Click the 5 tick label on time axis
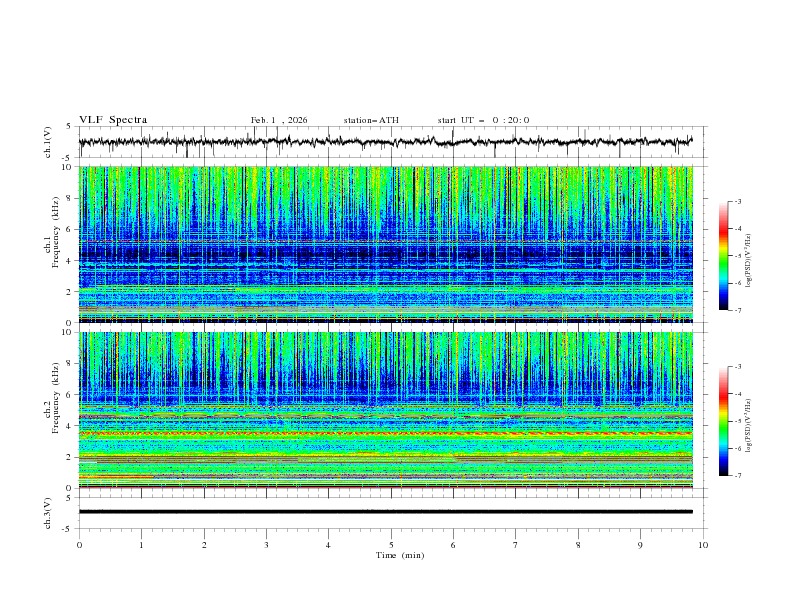792x612 pixels. tap(391, 544)
